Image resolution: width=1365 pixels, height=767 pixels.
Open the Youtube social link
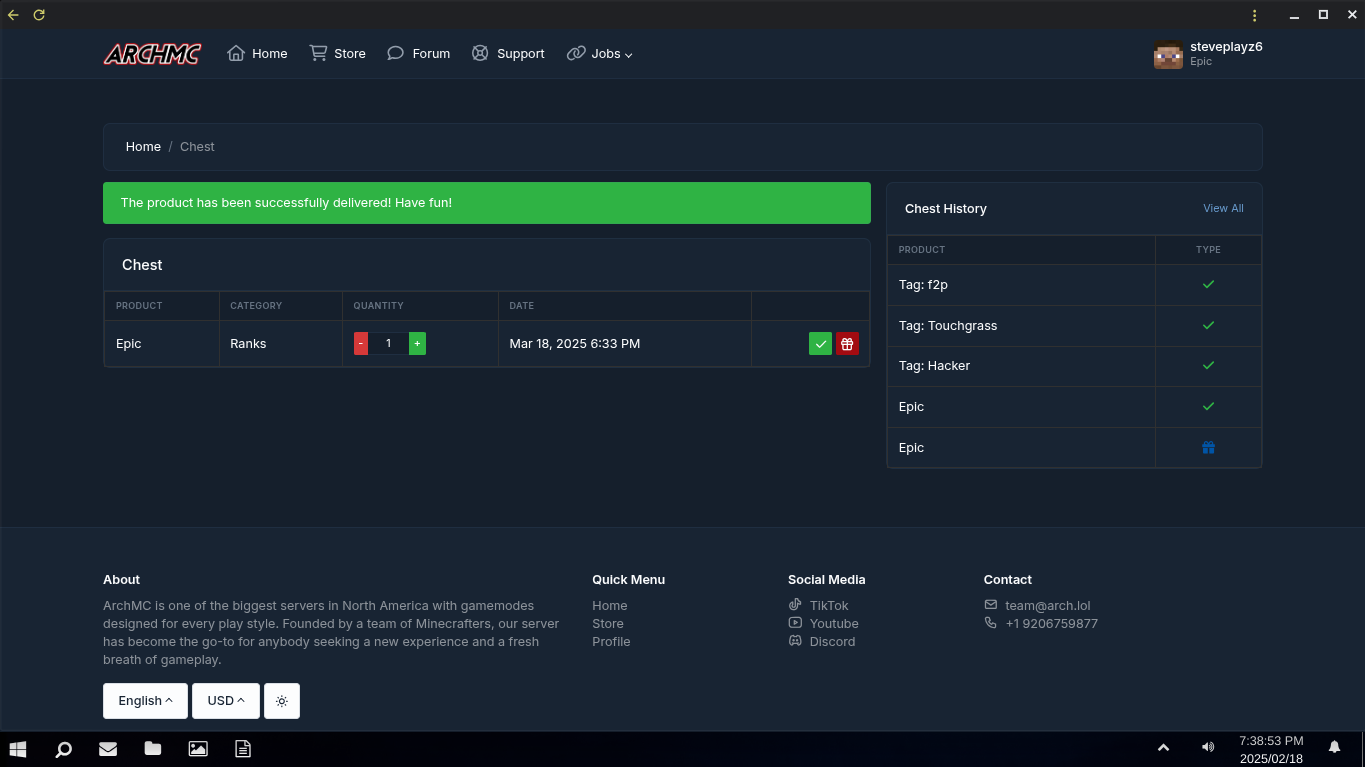click(x=823, y=624)
